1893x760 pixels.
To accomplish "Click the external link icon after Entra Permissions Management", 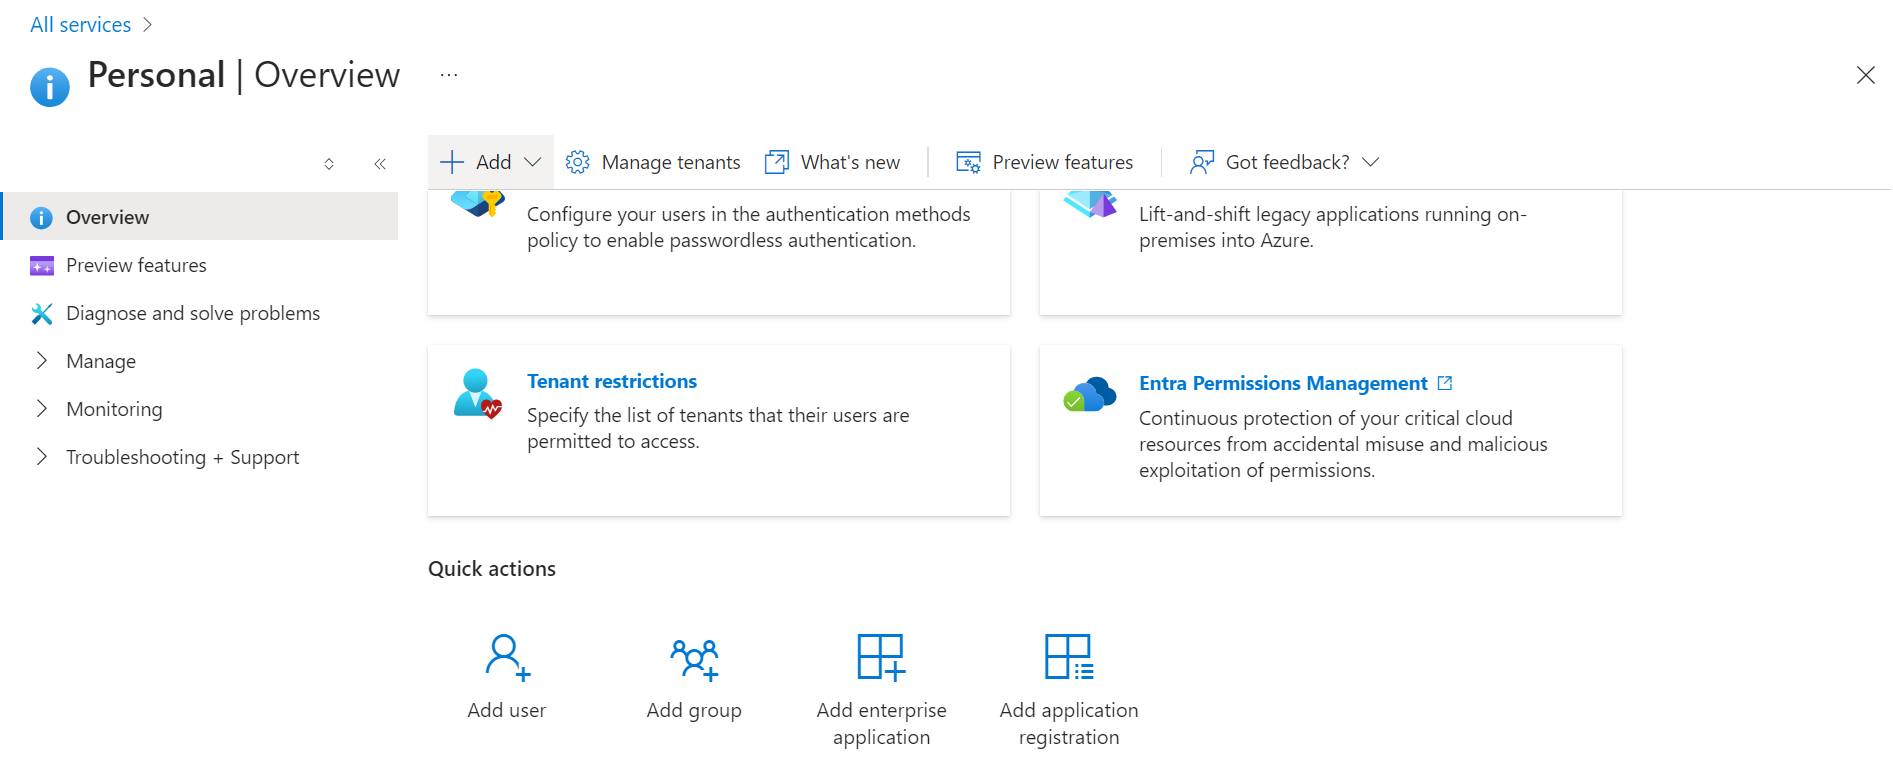I will click(x=1445, y=383).
